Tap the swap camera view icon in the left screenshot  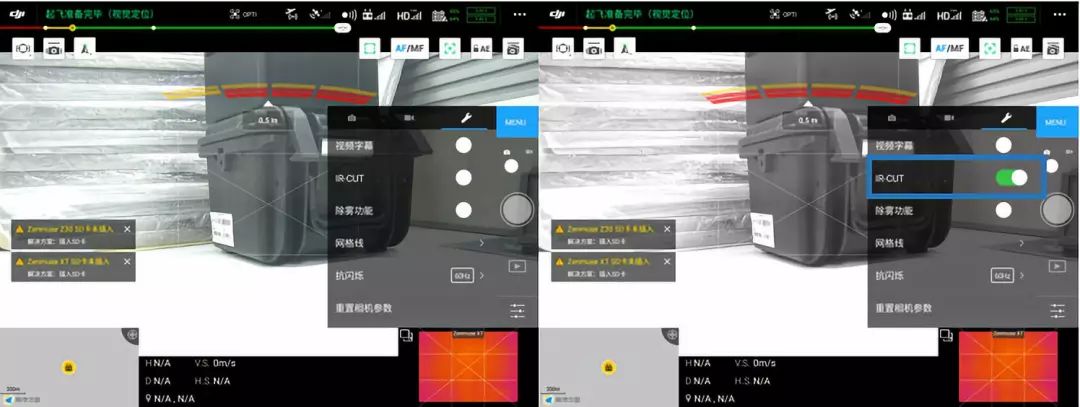406,336
